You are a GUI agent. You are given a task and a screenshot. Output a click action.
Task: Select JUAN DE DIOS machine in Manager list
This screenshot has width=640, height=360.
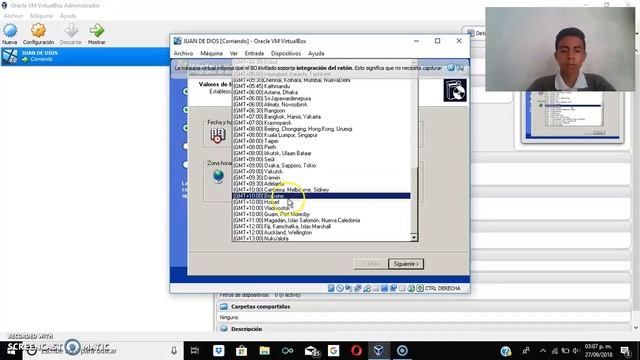click(x=85, y=56)
